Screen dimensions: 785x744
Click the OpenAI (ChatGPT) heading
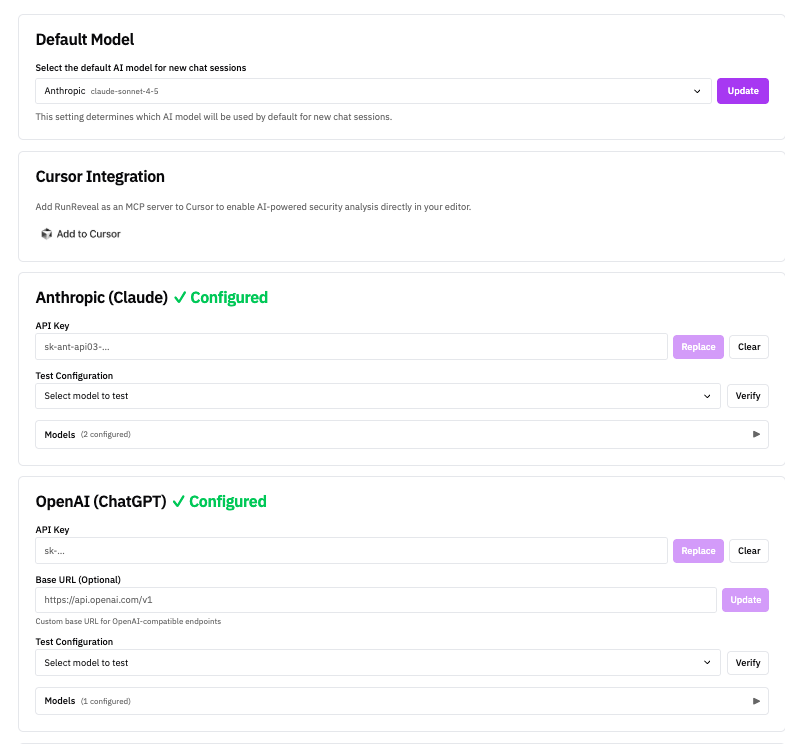tap(101, 501)
